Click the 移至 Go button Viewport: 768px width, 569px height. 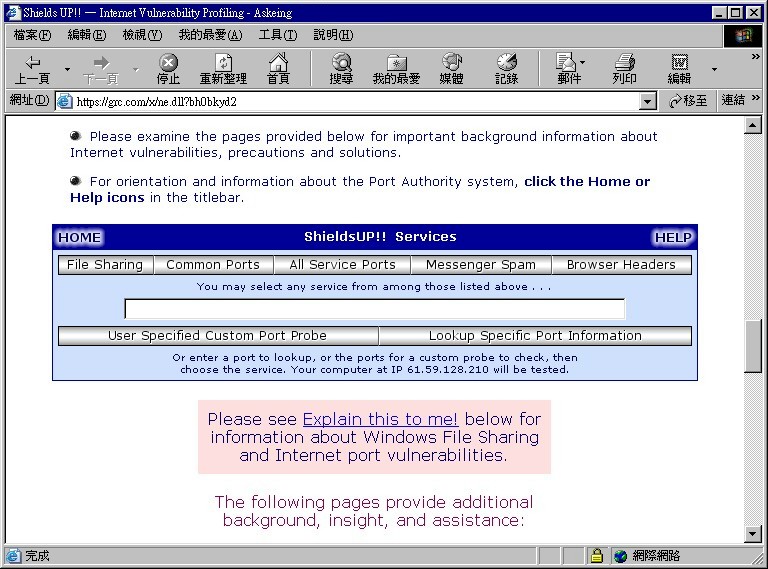coord(688,100)
